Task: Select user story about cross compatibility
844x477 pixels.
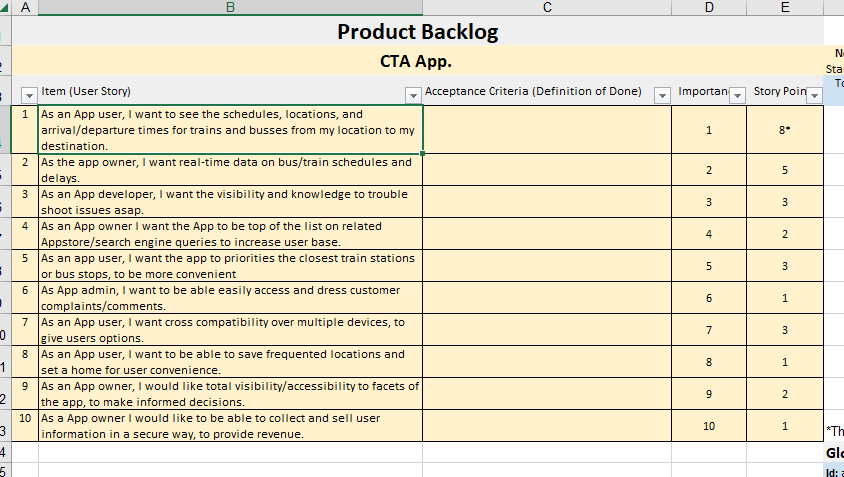Action: pyautogui.click(x=230, y=329)
